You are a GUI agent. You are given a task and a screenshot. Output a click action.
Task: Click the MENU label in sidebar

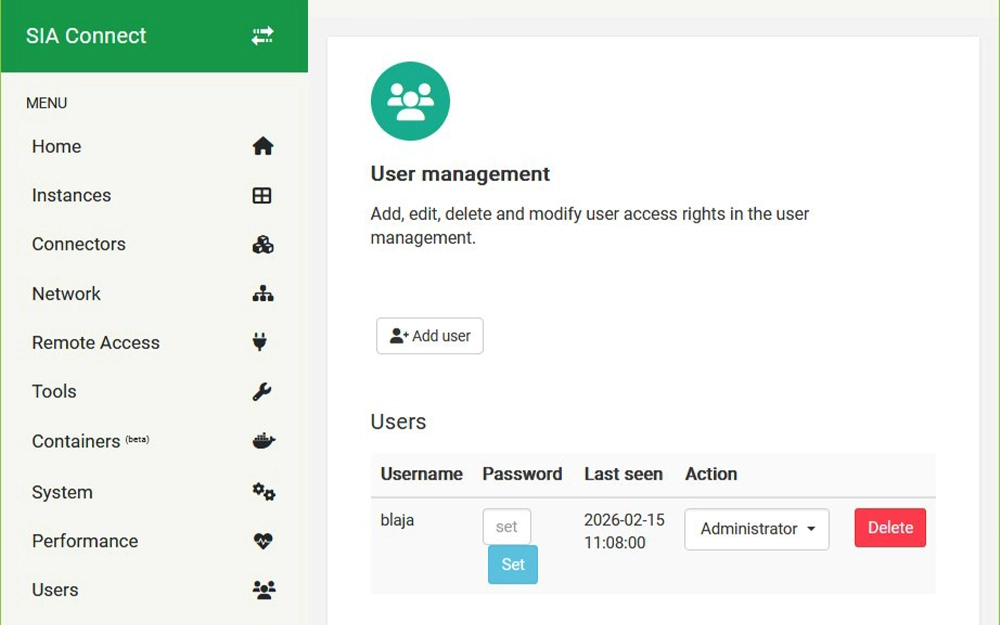click(47, 103)
